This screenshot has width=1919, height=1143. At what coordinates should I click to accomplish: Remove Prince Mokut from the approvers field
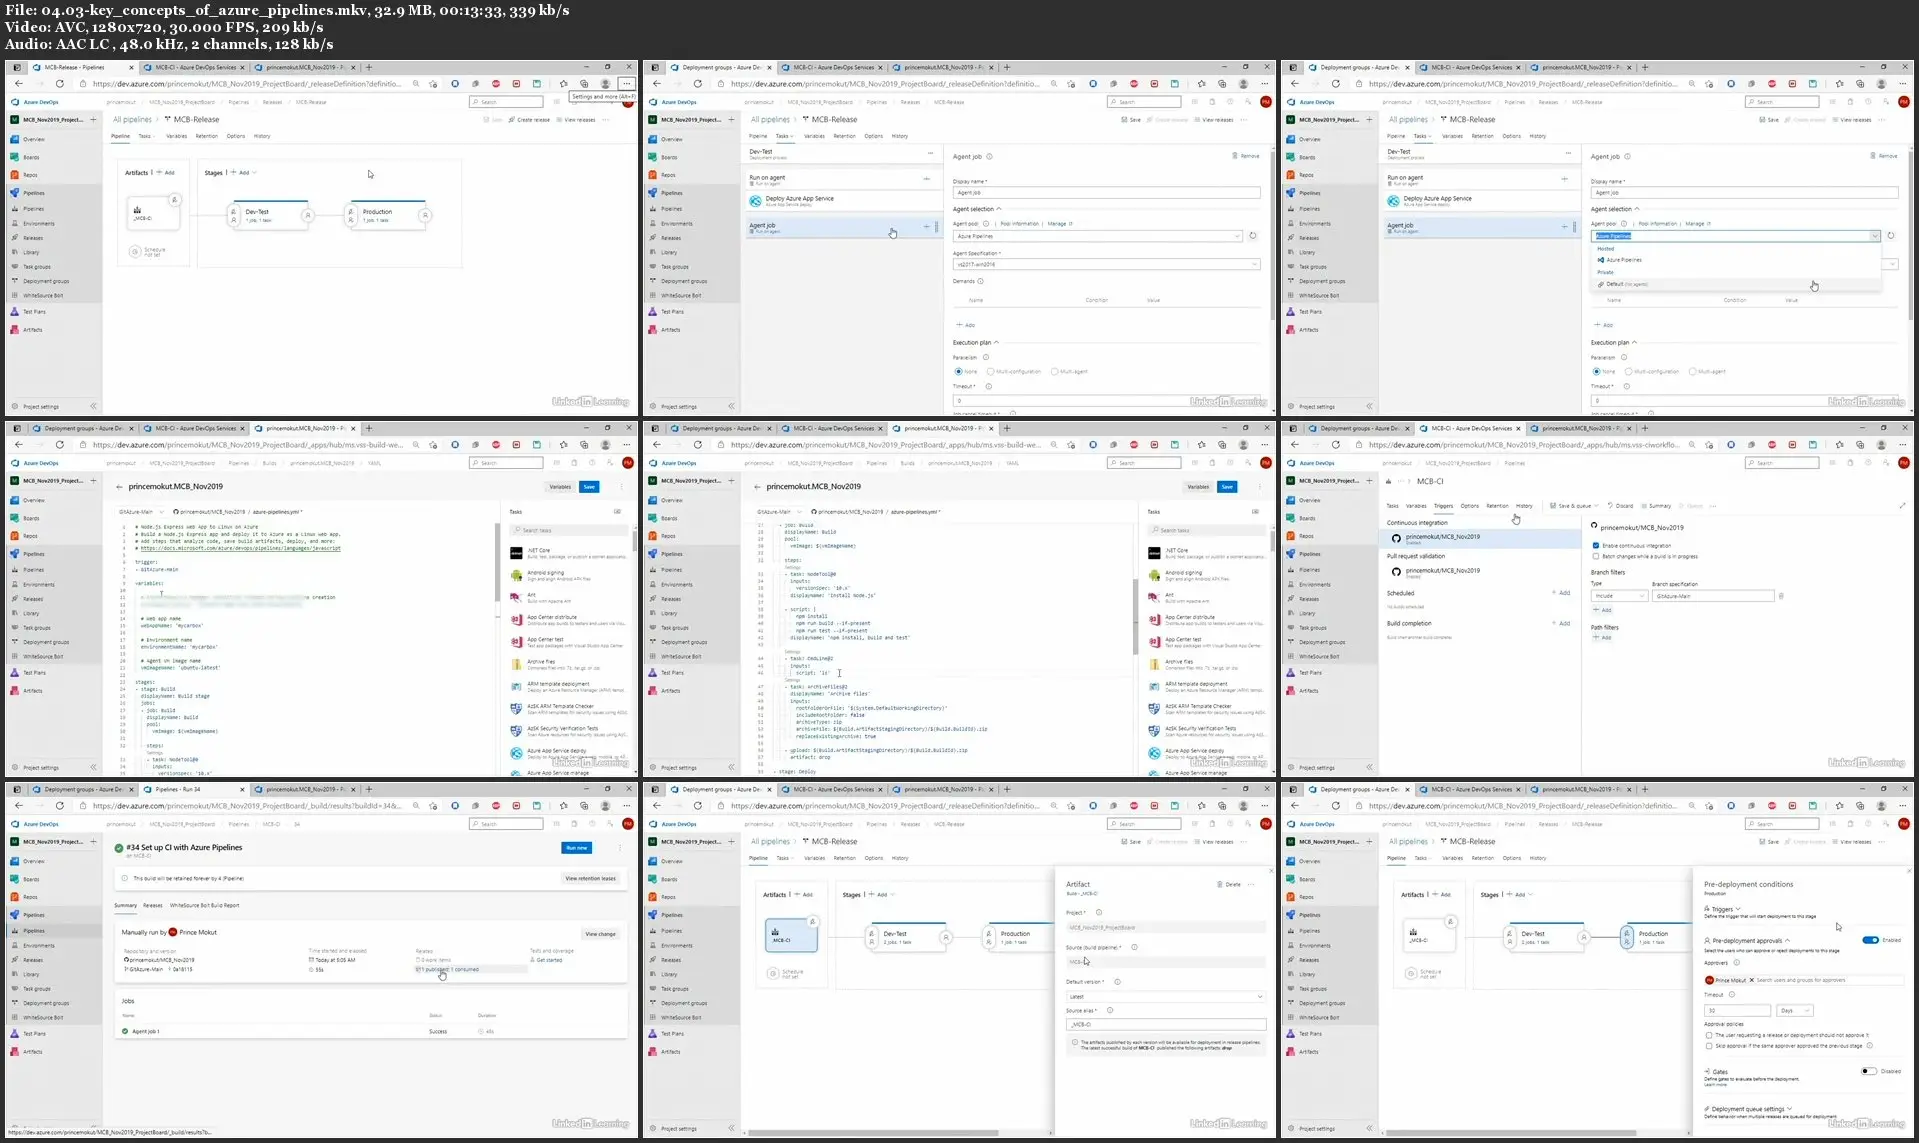[x=1751, y=980]
